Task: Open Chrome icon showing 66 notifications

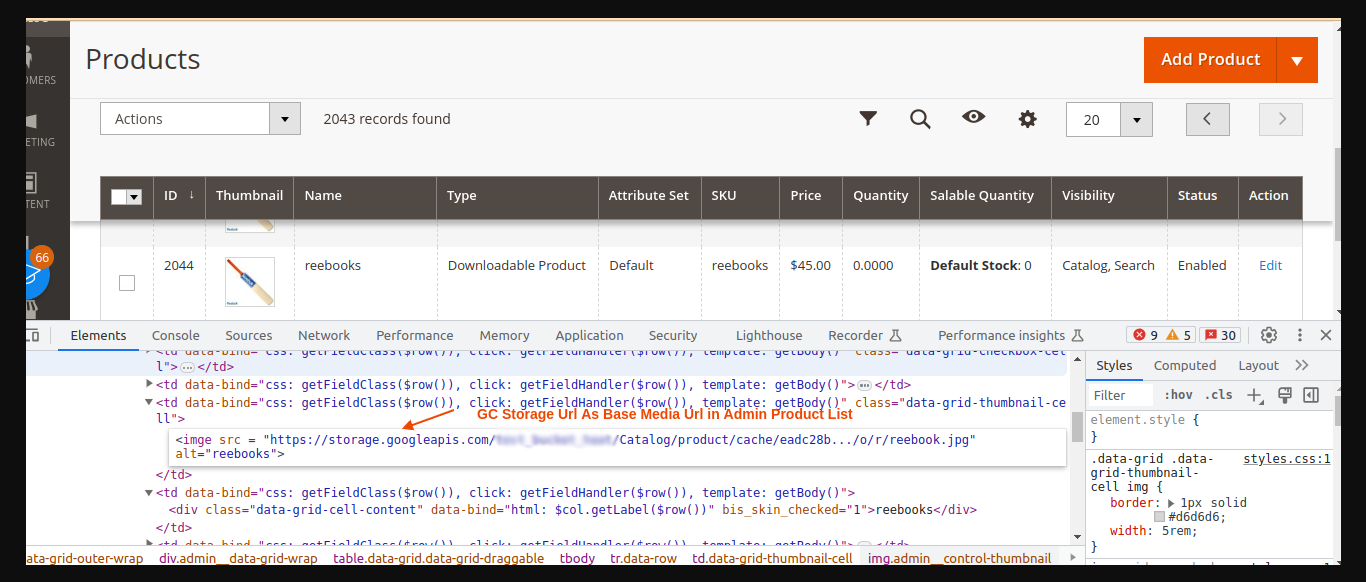Action: (x=35, y=266)
